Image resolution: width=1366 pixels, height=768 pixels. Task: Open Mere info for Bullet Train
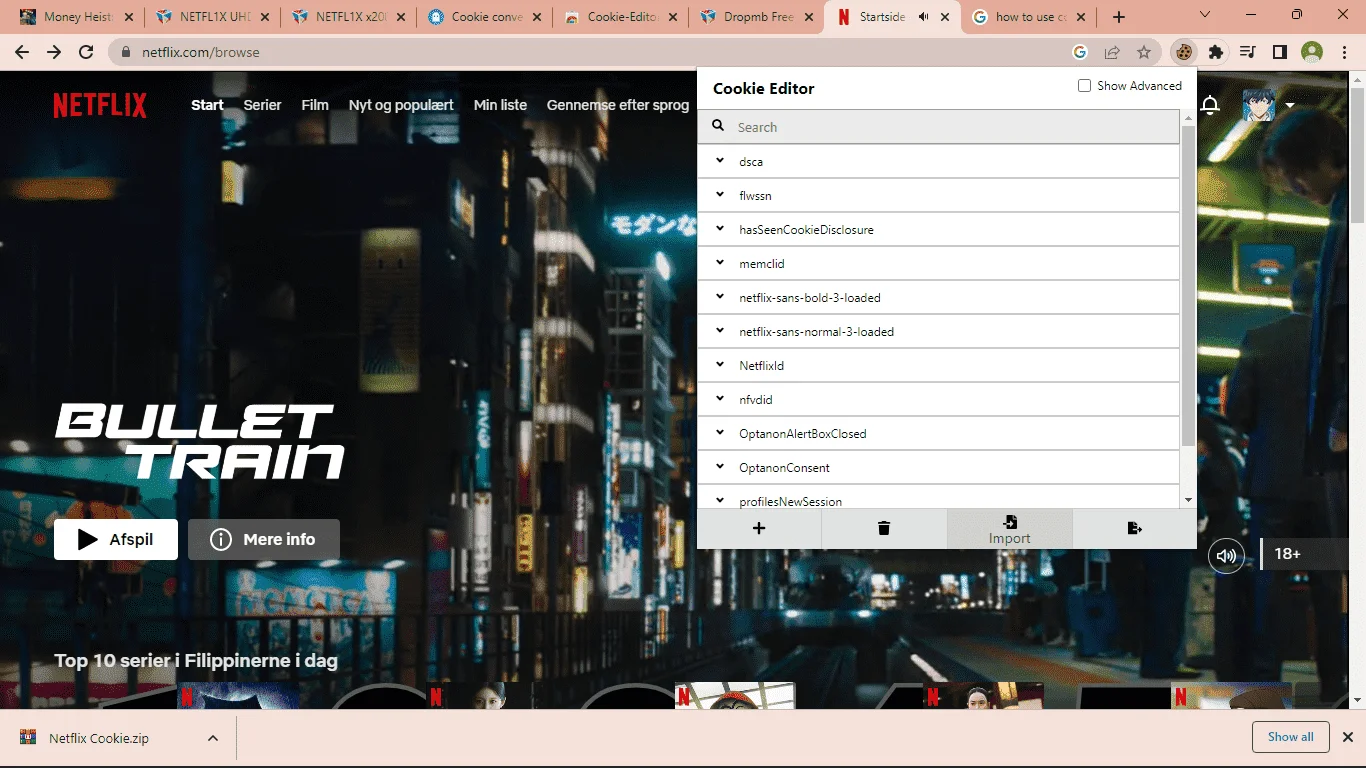pyautogui.click(x=264, y=539)
